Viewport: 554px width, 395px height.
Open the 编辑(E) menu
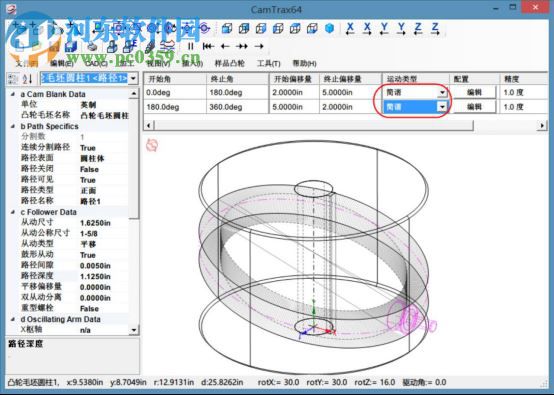pos(61,64)
